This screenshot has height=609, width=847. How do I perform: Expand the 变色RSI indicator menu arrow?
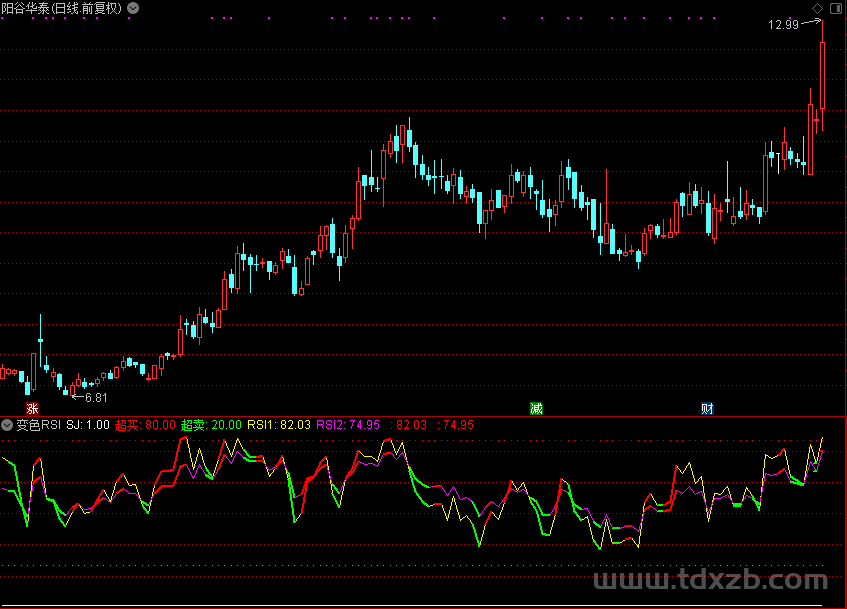7,425
